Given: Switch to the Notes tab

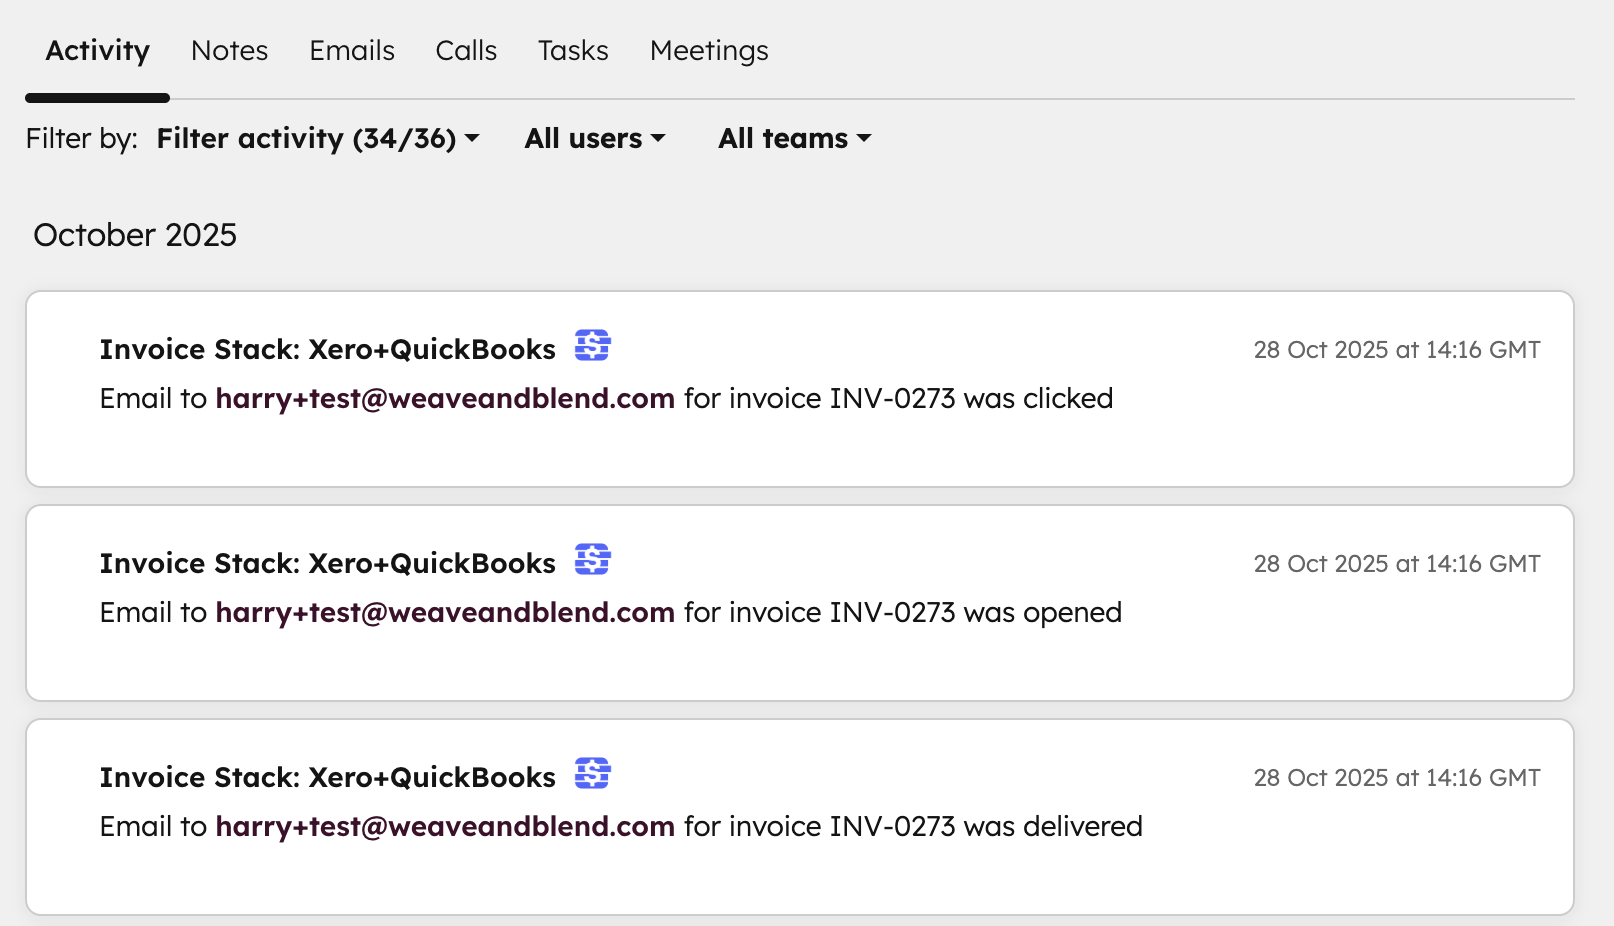Looking at the screenshot, I should [x=229, y=51].
